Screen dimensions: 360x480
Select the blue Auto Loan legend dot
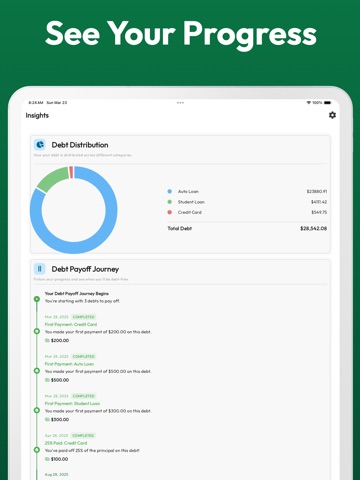pyautogui.click(x=169, y=191)
